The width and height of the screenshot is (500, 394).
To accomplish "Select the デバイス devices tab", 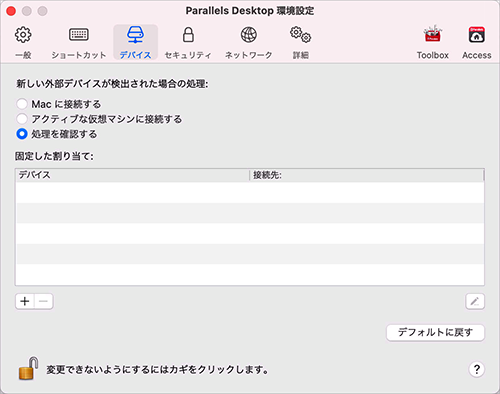I will [x=135, y=43].
